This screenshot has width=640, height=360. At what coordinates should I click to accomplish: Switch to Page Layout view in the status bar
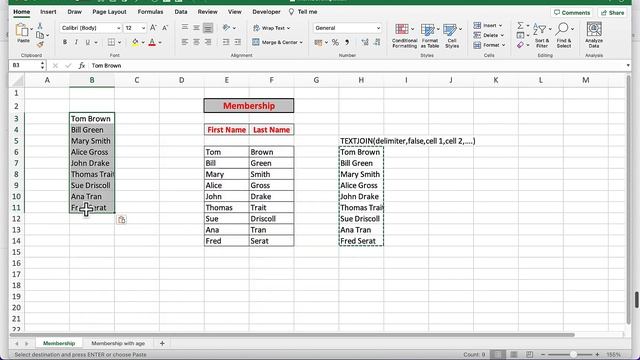pyautogui.click(x=513, y=354)
